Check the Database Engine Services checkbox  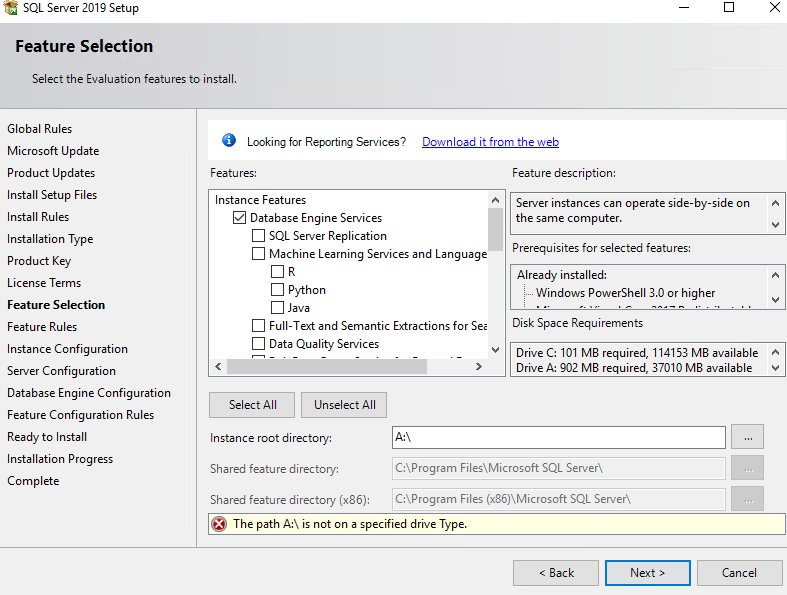[239, 217]
